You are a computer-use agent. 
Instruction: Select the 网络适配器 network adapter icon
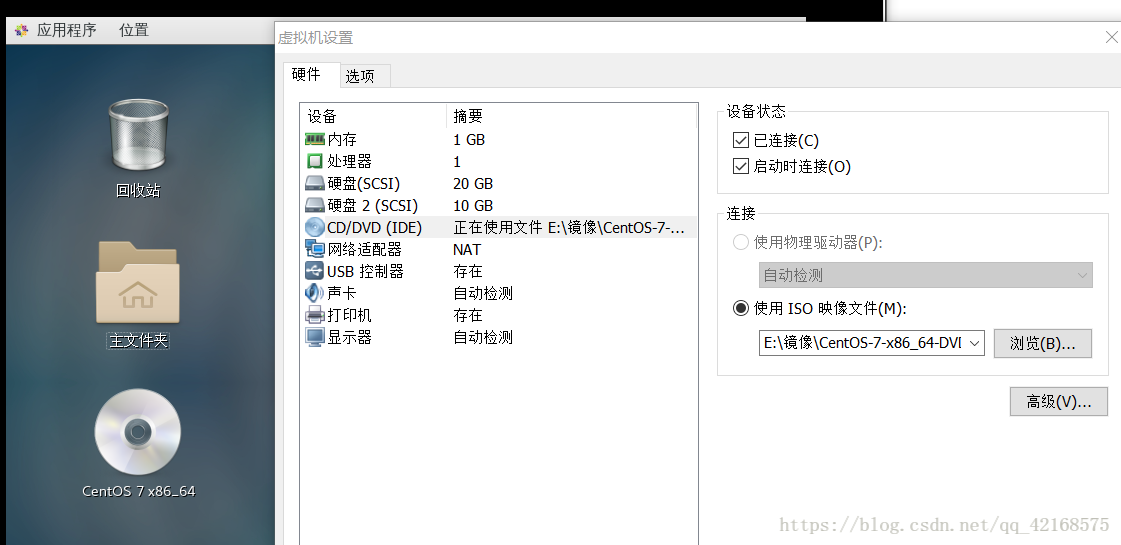pos(315,249)
